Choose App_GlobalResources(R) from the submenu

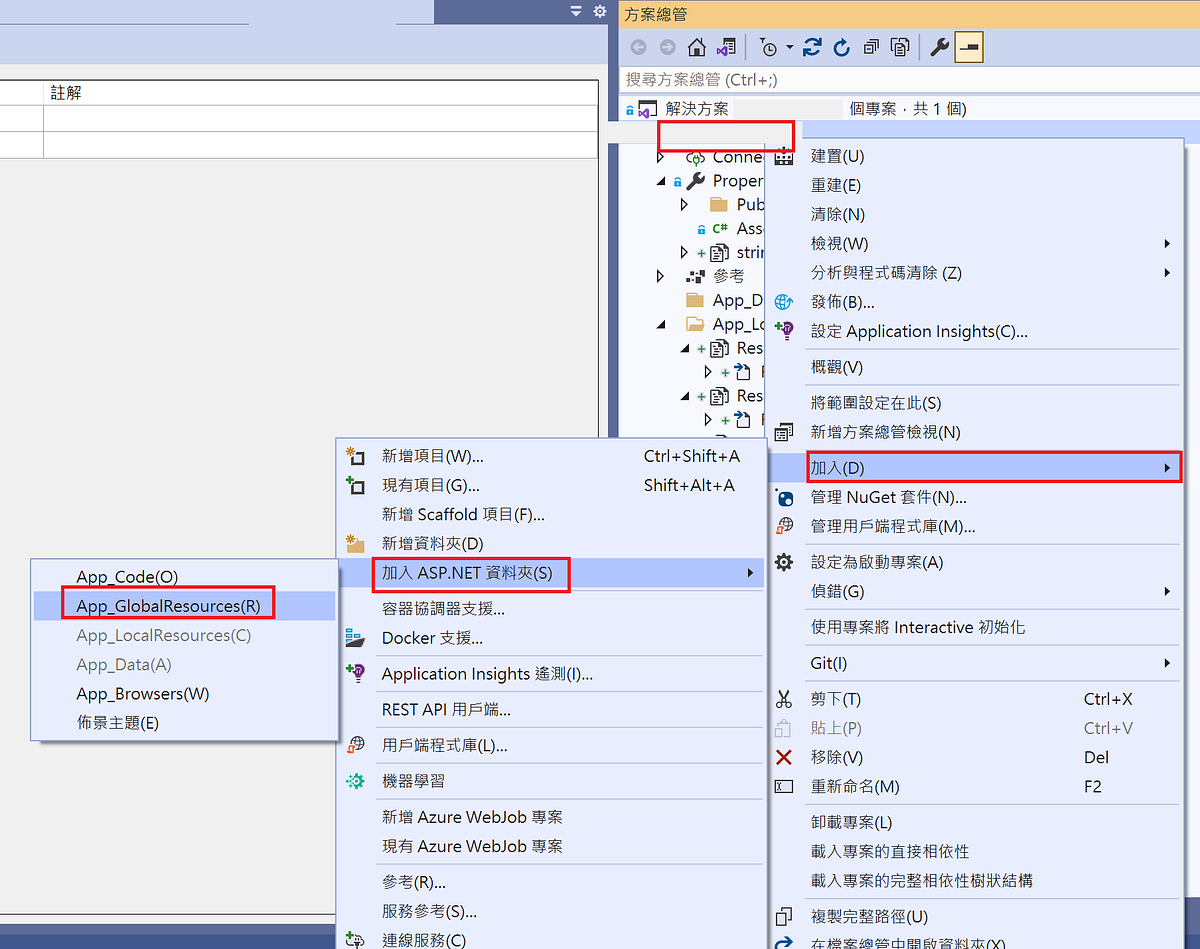167,603
